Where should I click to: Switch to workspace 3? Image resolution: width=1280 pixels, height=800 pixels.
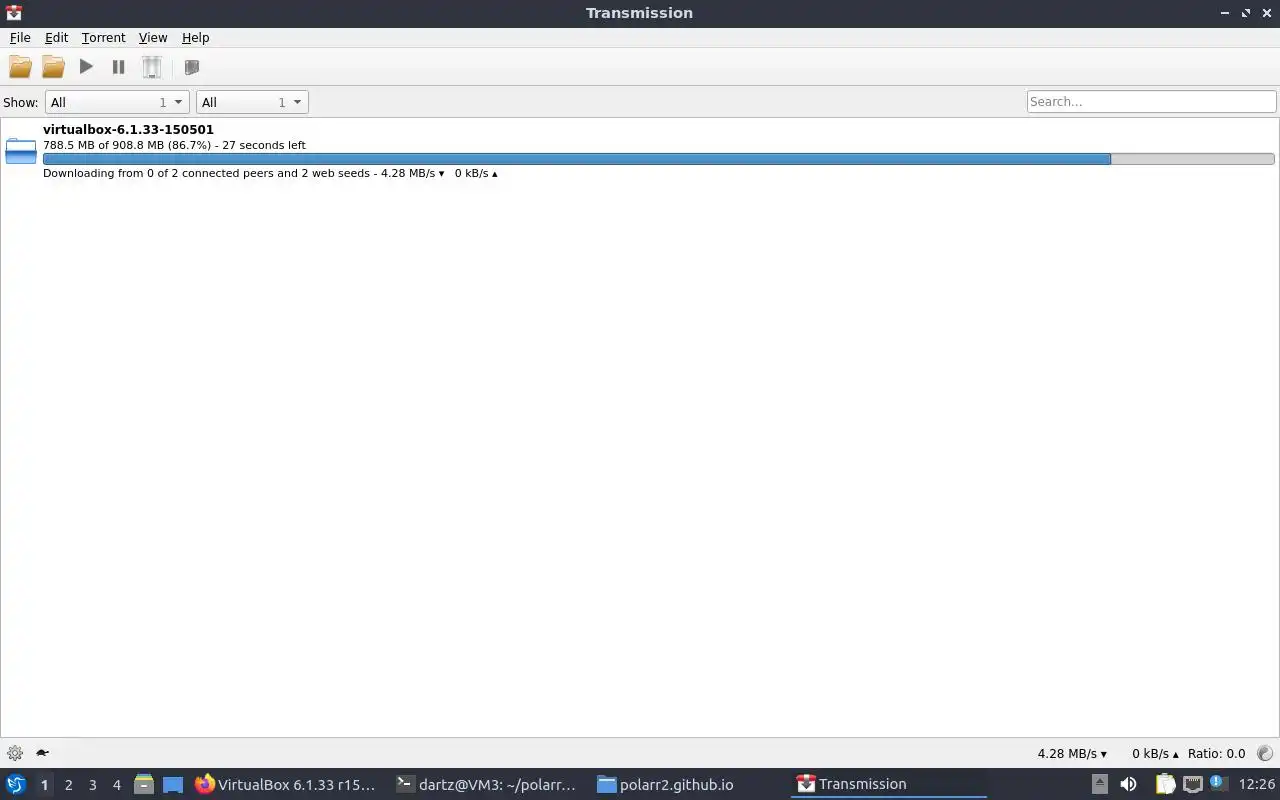pyautogui.click(x=92, y=785)
